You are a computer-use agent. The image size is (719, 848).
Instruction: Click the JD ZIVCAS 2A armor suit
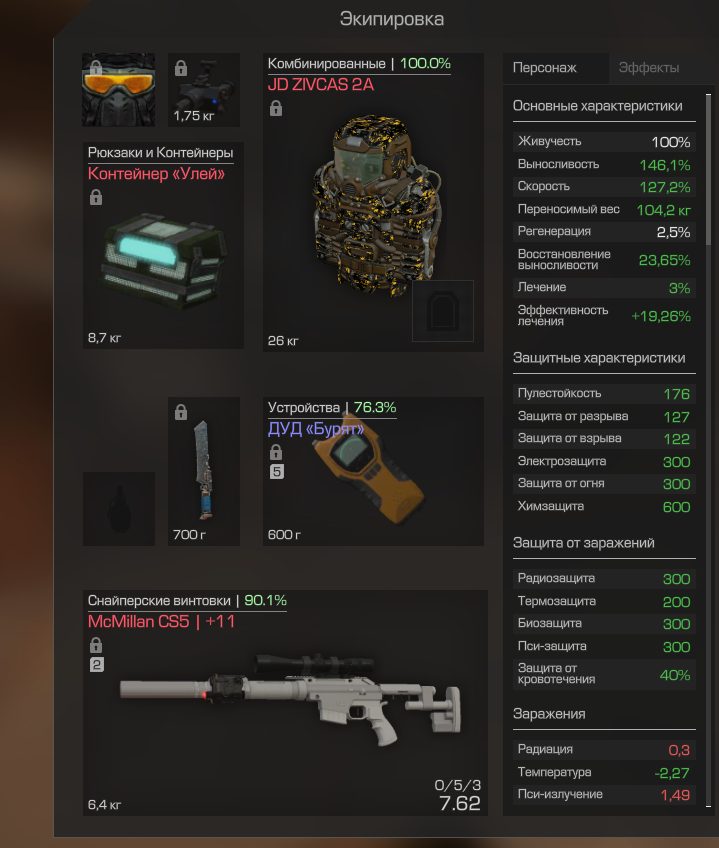click(x=373, y=202)
